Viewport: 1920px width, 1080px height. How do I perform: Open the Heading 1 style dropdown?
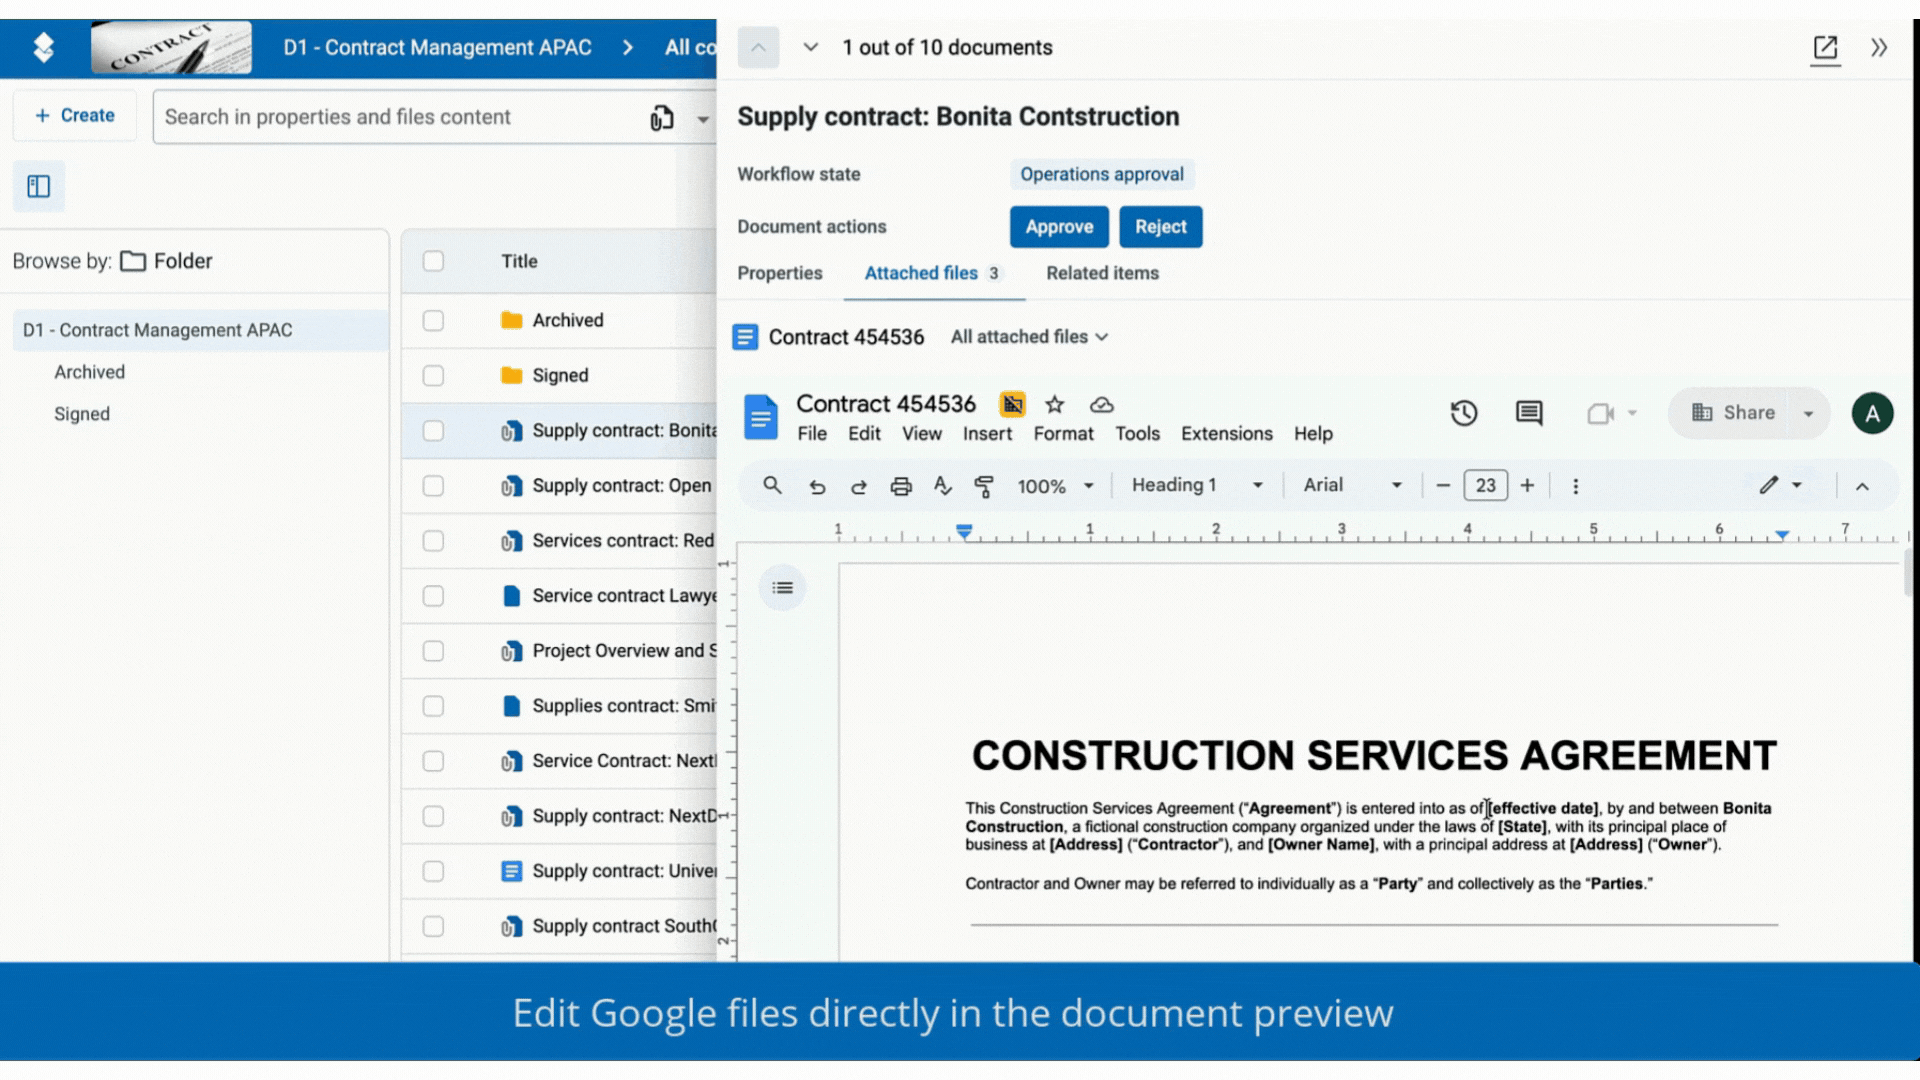1197,486
